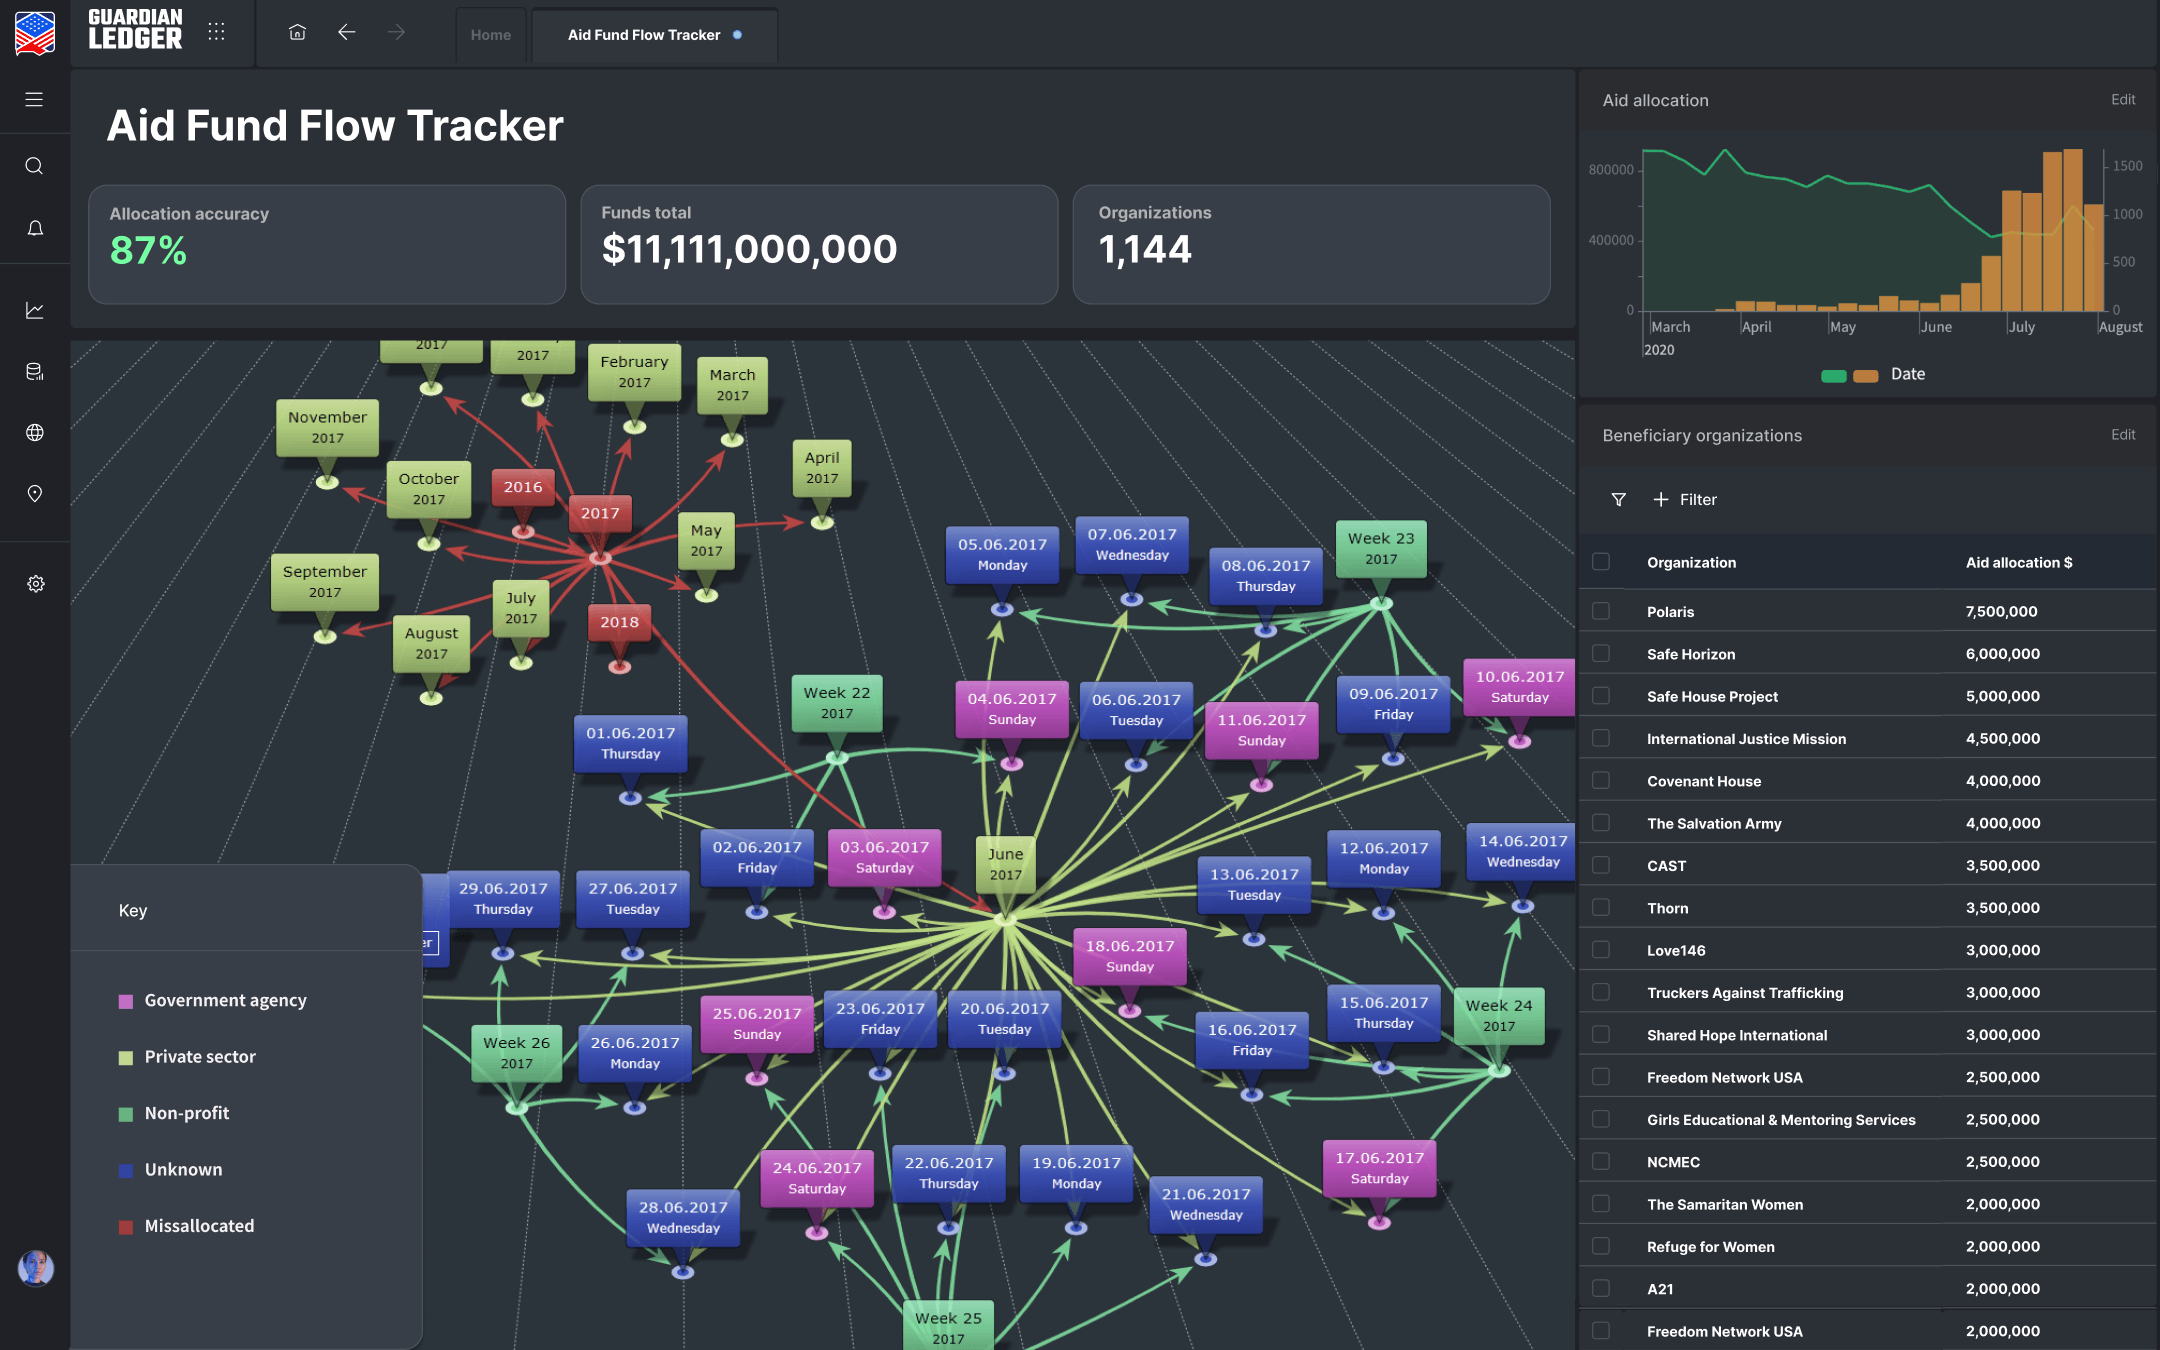The width and height of the screenshot is (2160, 1350).
Task: Select the 05.06.2017 Monday node
Action: click(x=1002, y=554)
